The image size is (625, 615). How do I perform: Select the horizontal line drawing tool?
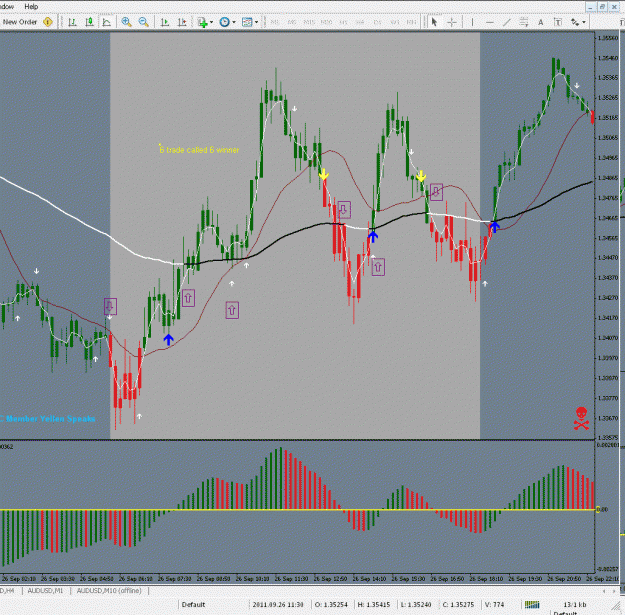point(490,22)
